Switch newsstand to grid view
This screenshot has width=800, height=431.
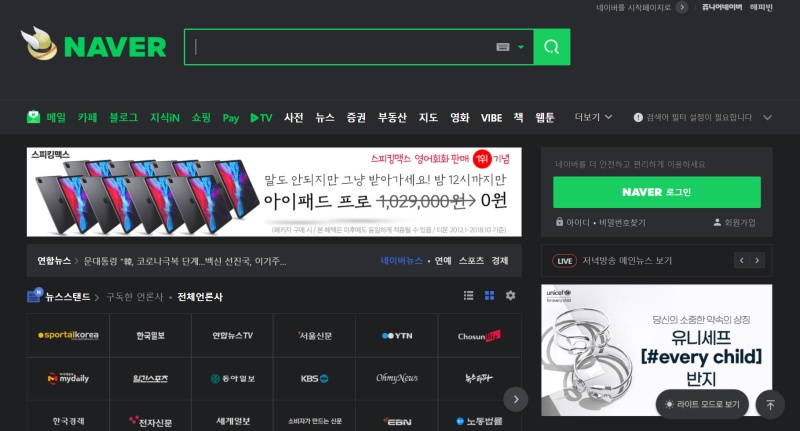489,295
